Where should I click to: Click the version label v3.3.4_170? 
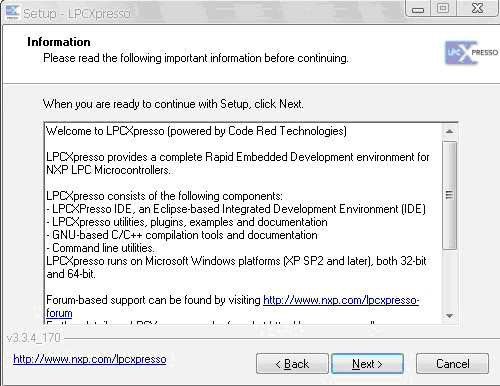click(x=34, y=338)
